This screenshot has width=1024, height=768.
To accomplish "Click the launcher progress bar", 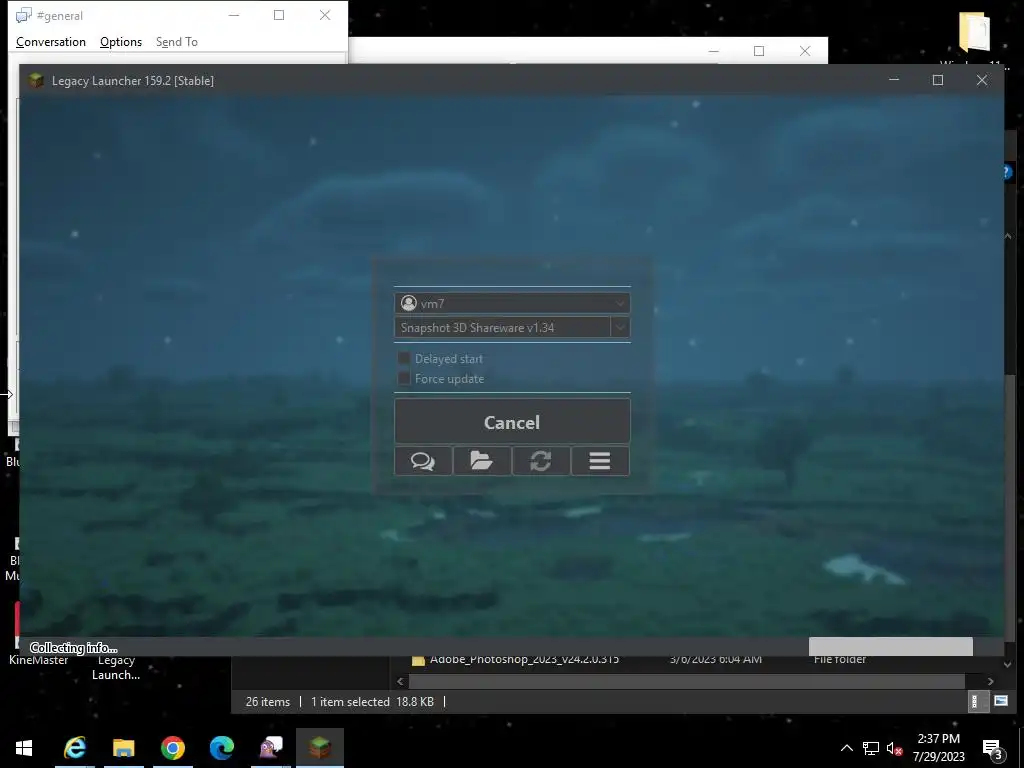I will tap(891, 647).
